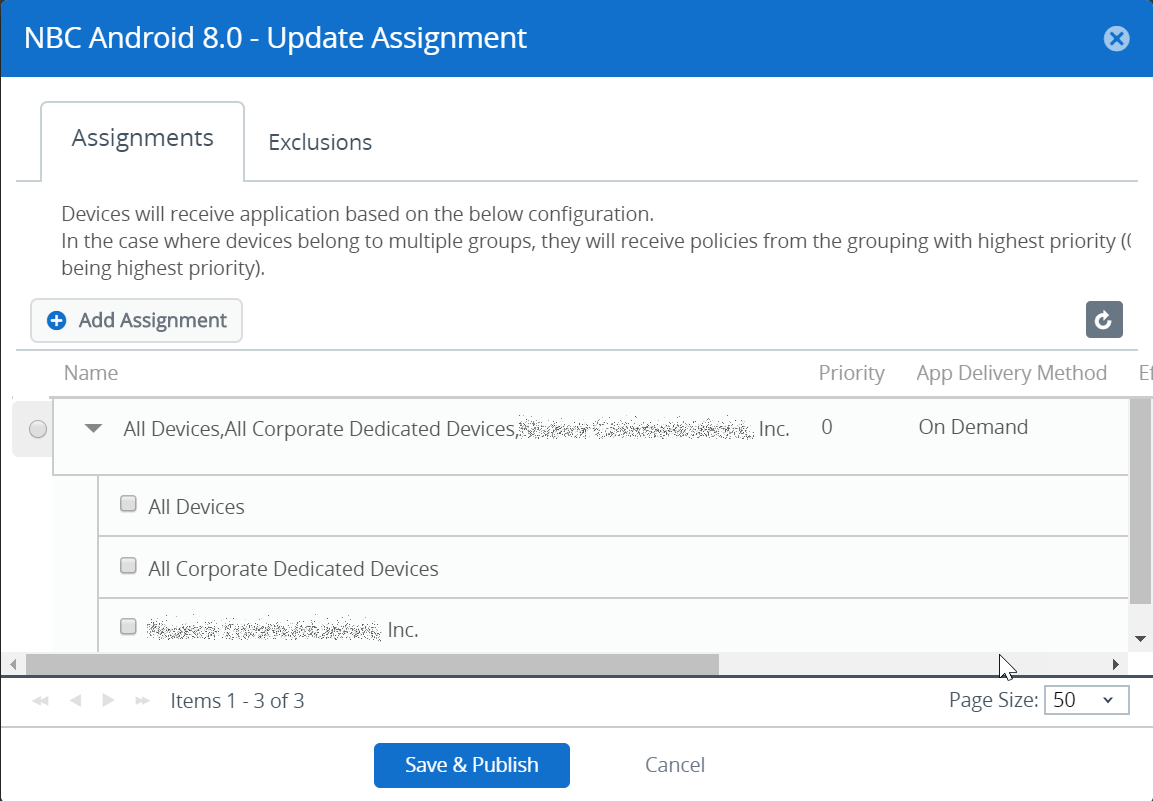Image resolution: width=1153 pixels, height=801 pixels.
Task: Check the checkbox next to the Inc. group
Action: 128,626
